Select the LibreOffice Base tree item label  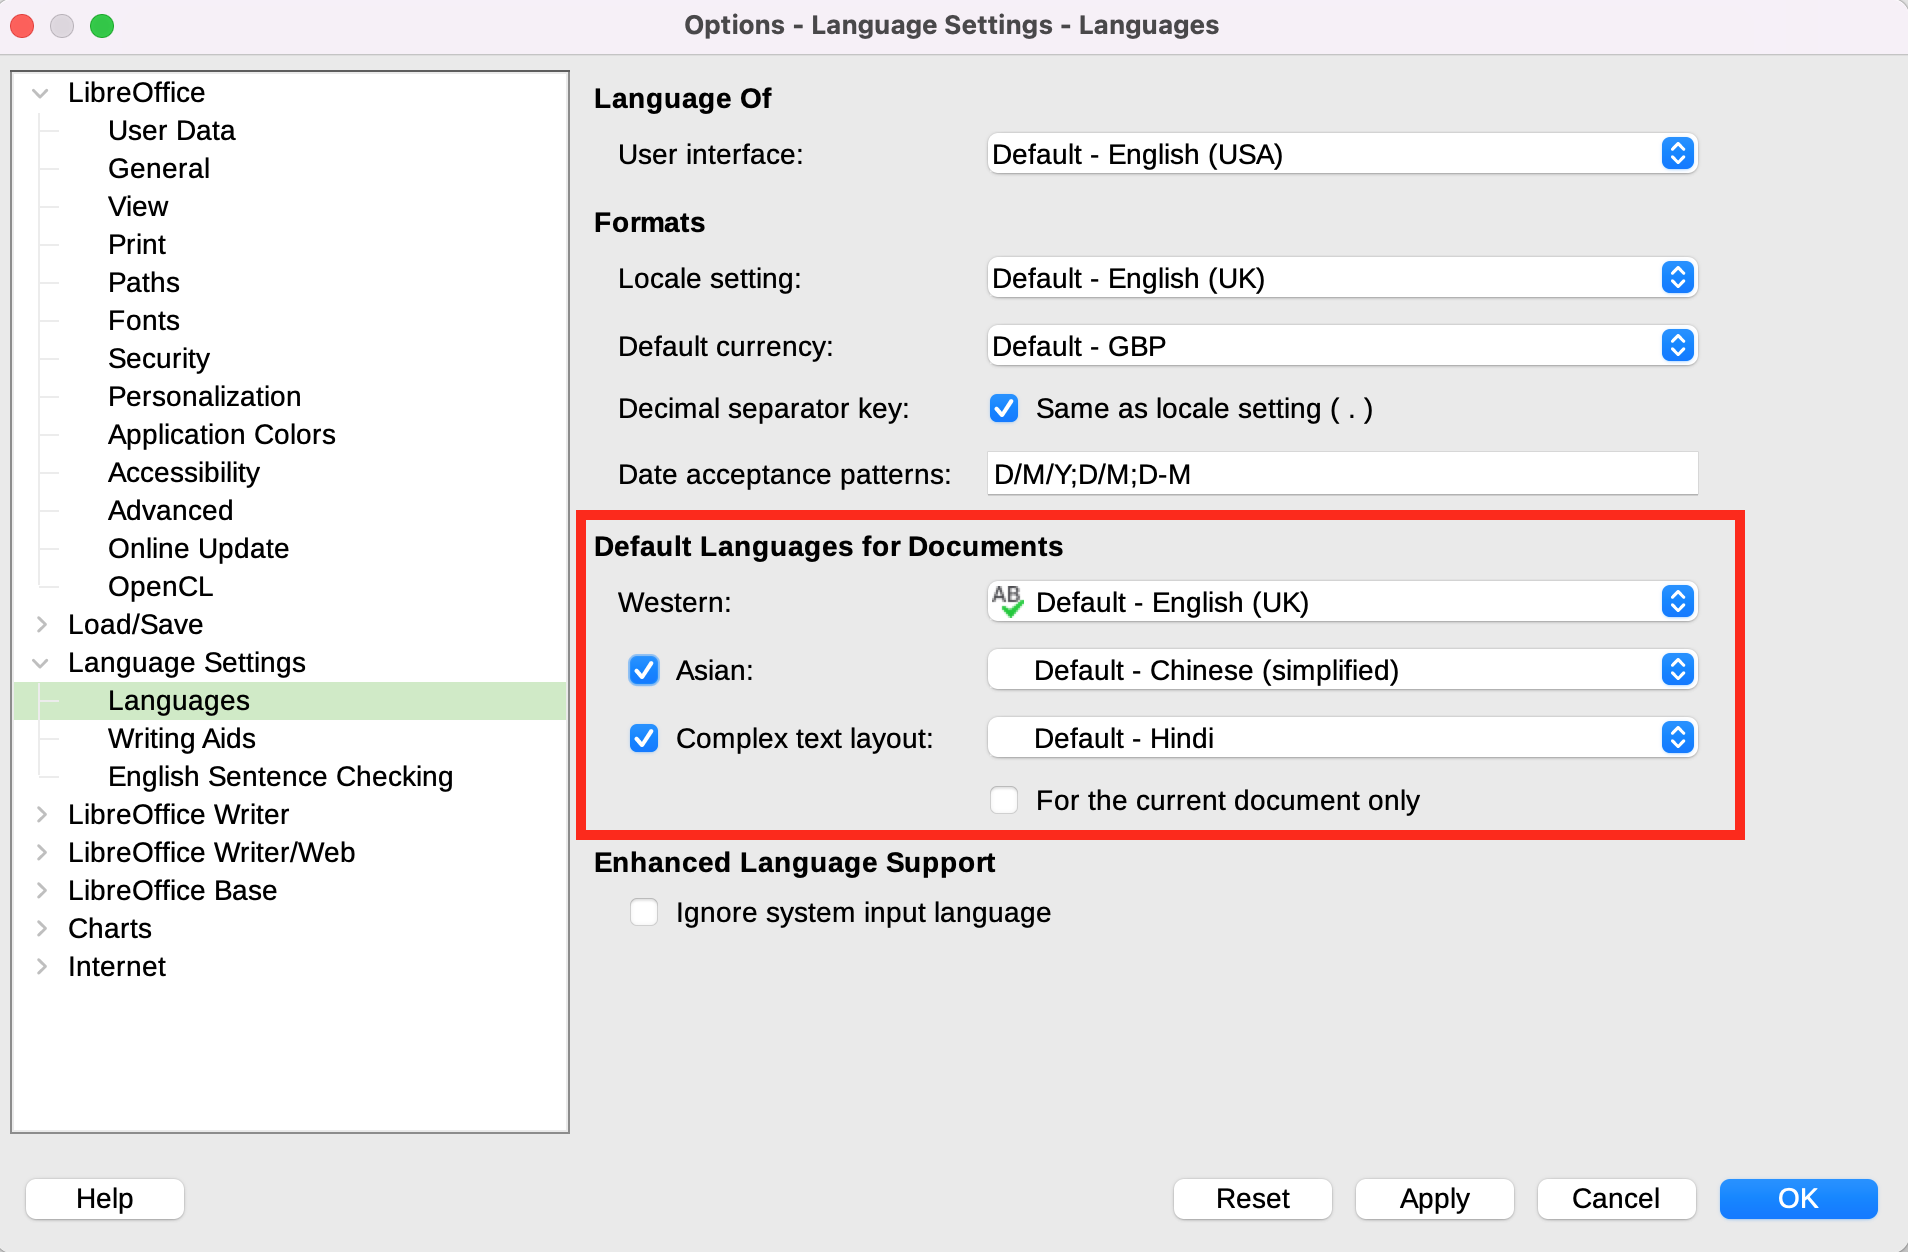[x=172, y=890]
